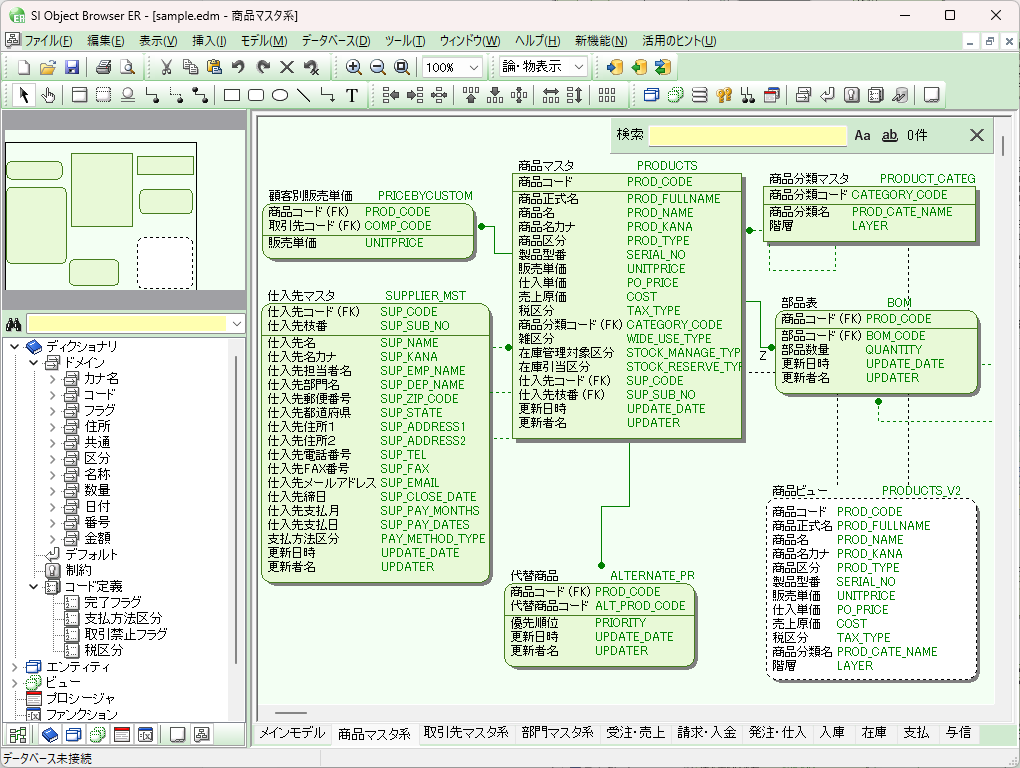Image resolution: width=1020 pixels, height=768 pixels.
Task: Click the database synchronize icon
Action: click(x=663, y=67)
